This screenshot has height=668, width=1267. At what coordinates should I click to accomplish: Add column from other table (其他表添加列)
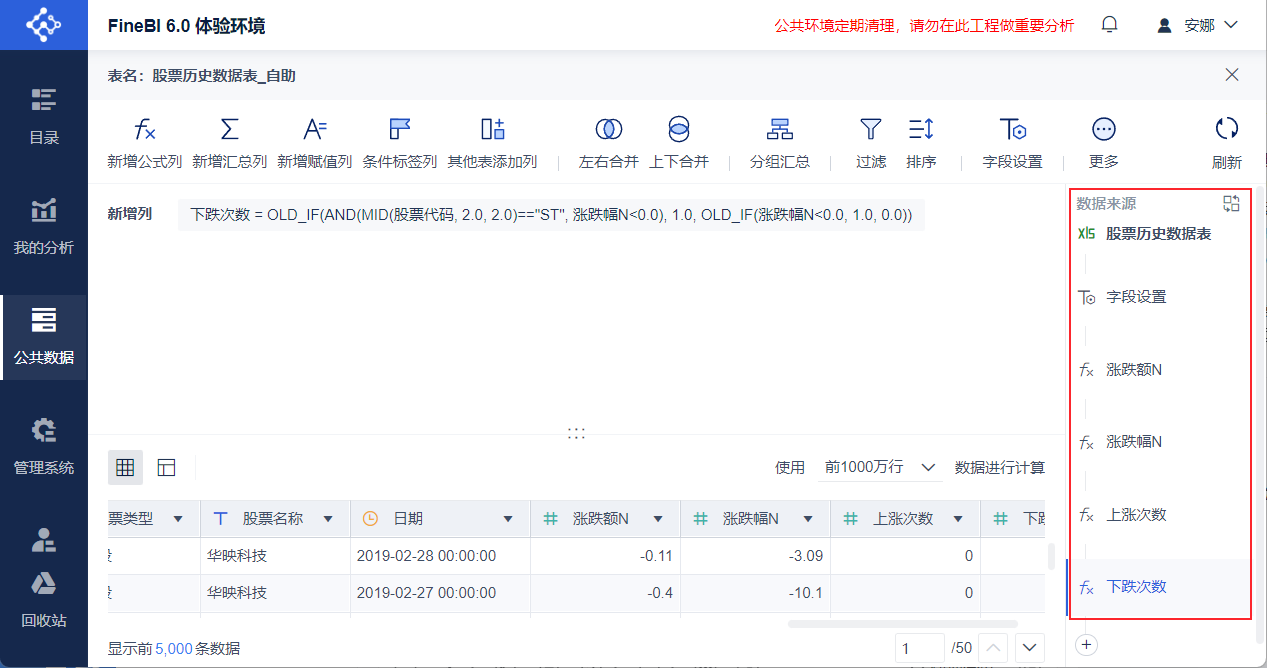(492, 144)
